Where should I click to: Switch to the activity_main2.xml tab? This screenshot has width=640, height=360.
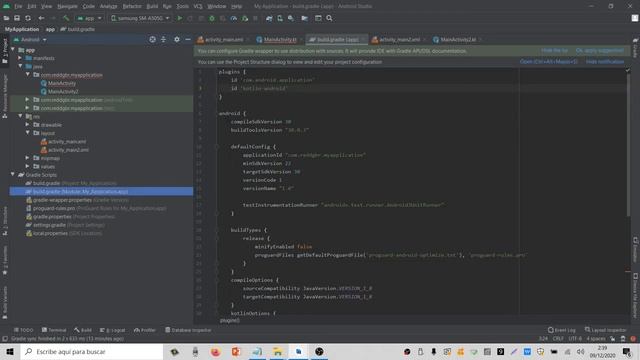(x=399, y=40)
